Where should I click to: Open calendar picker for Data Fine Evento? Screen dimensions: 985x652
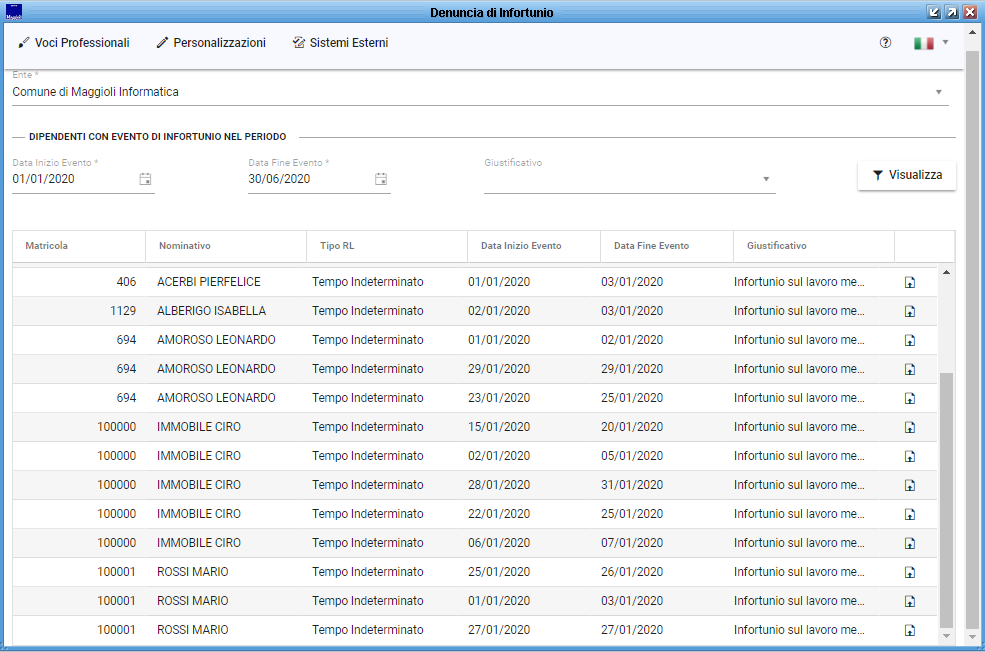tap(381, 179)
